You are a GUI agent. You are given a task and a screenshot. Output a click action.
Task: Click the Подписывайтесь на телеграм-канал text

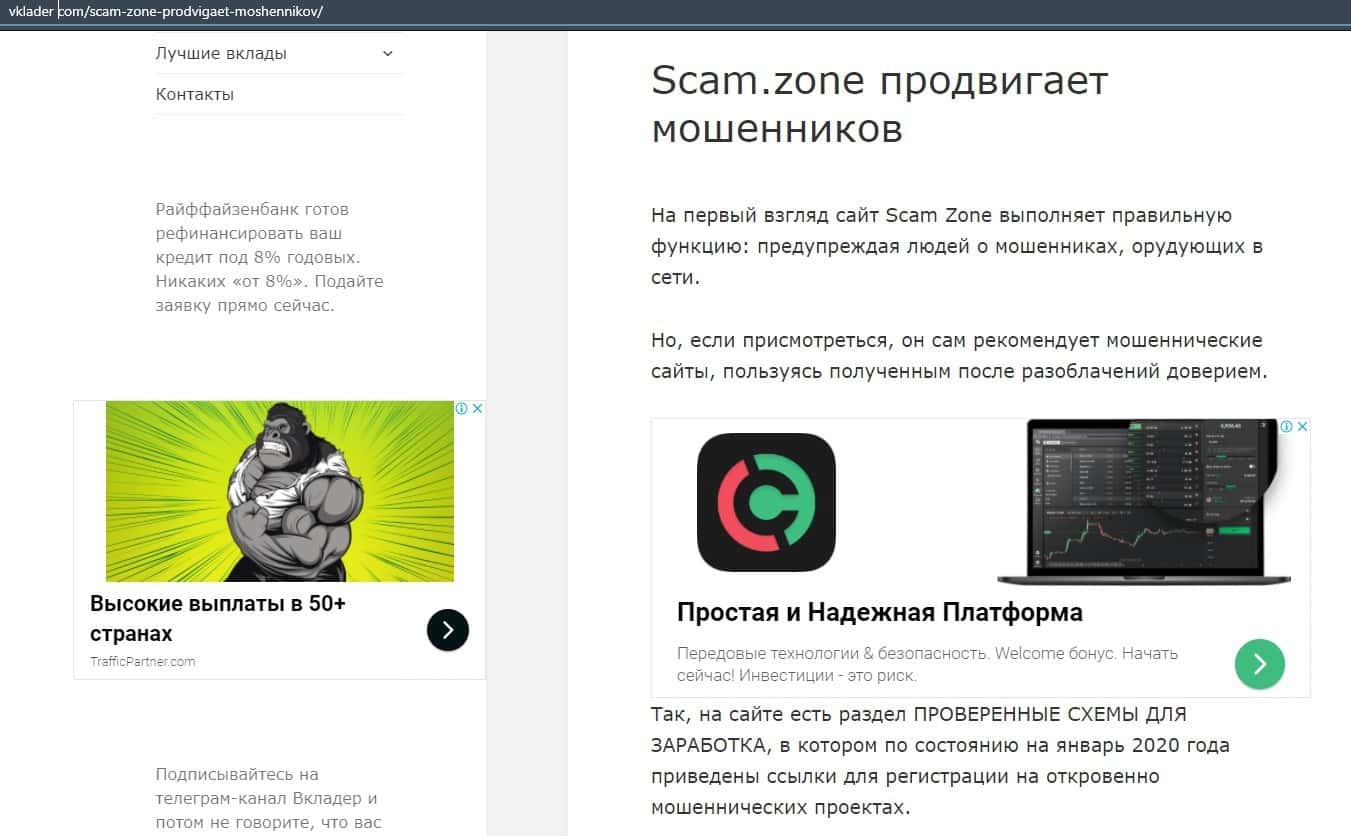[267, 799]
